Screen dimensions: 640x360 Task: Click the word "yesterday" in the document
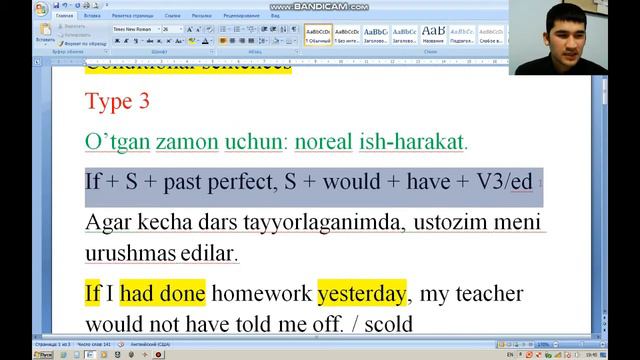362,293
